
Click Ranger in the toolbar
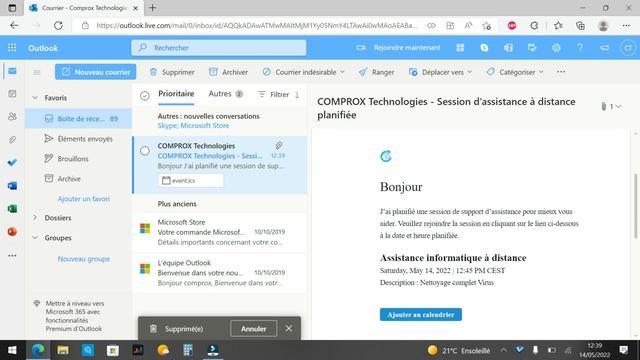pyautogui.click(x=376, y=72)
